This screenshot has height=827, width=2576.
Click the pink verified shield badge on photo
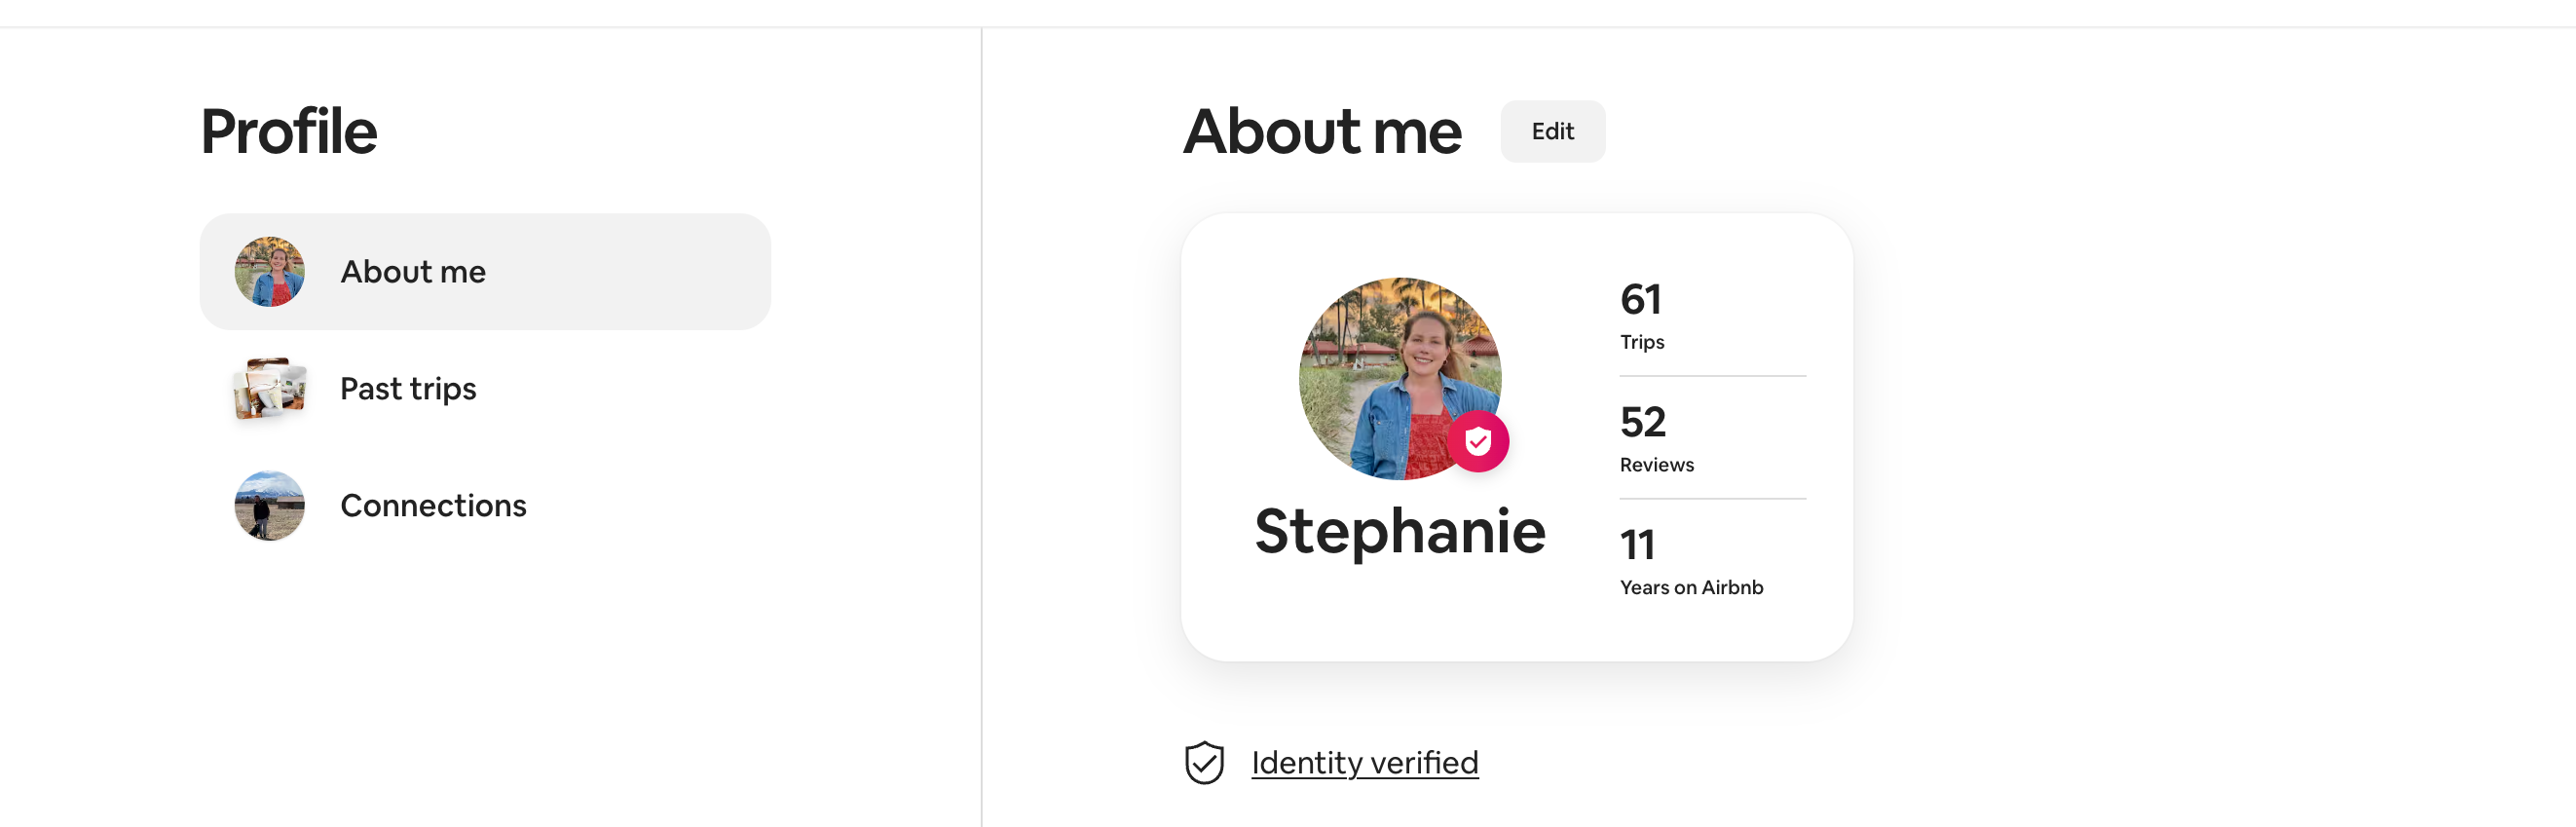(1477, 441)
